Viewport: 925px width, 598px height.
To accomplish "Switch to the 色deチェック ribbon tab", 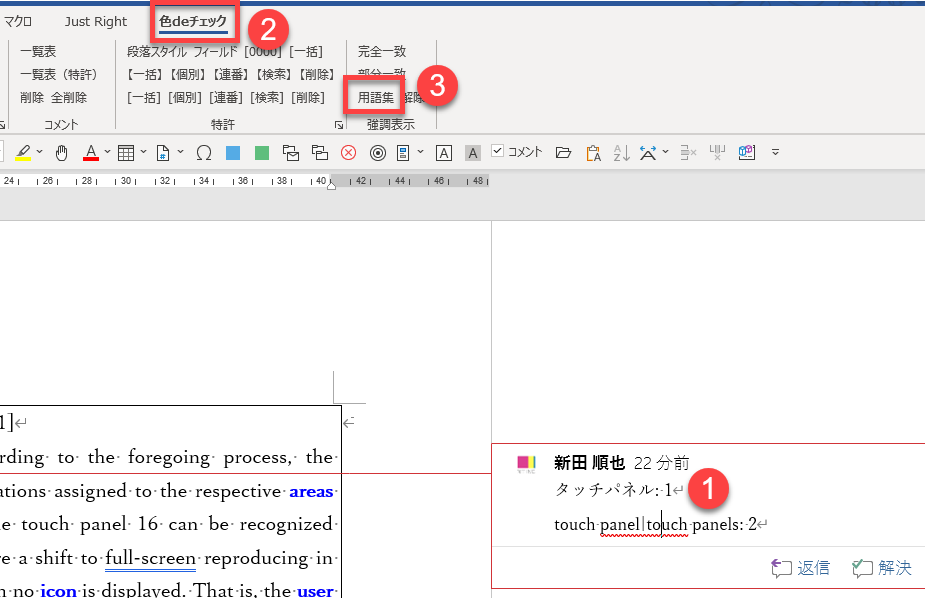I will (x=193, y=21).
